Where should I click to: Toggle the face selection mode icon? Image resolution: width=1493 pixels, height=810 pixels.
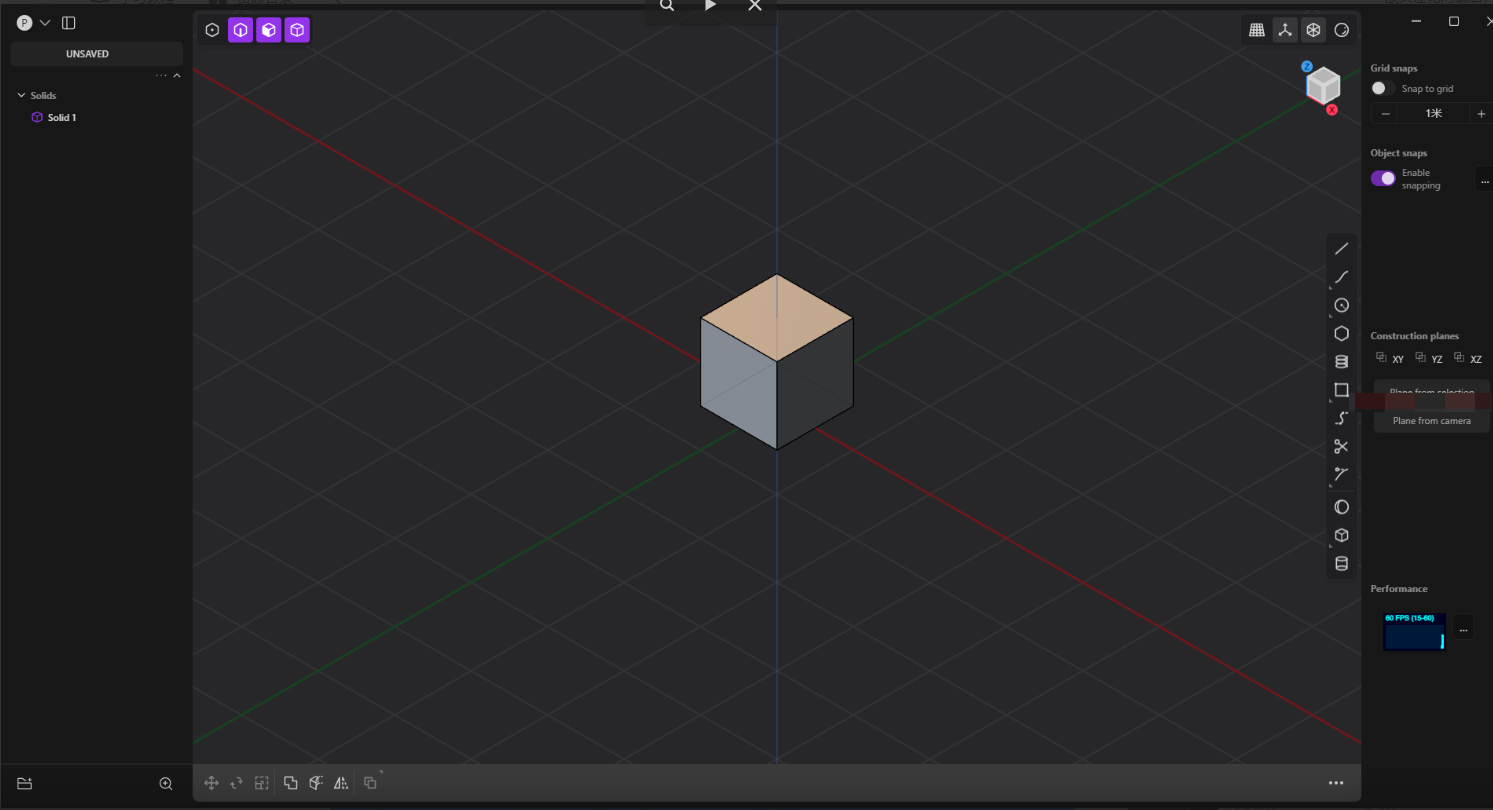pos(268,30)
